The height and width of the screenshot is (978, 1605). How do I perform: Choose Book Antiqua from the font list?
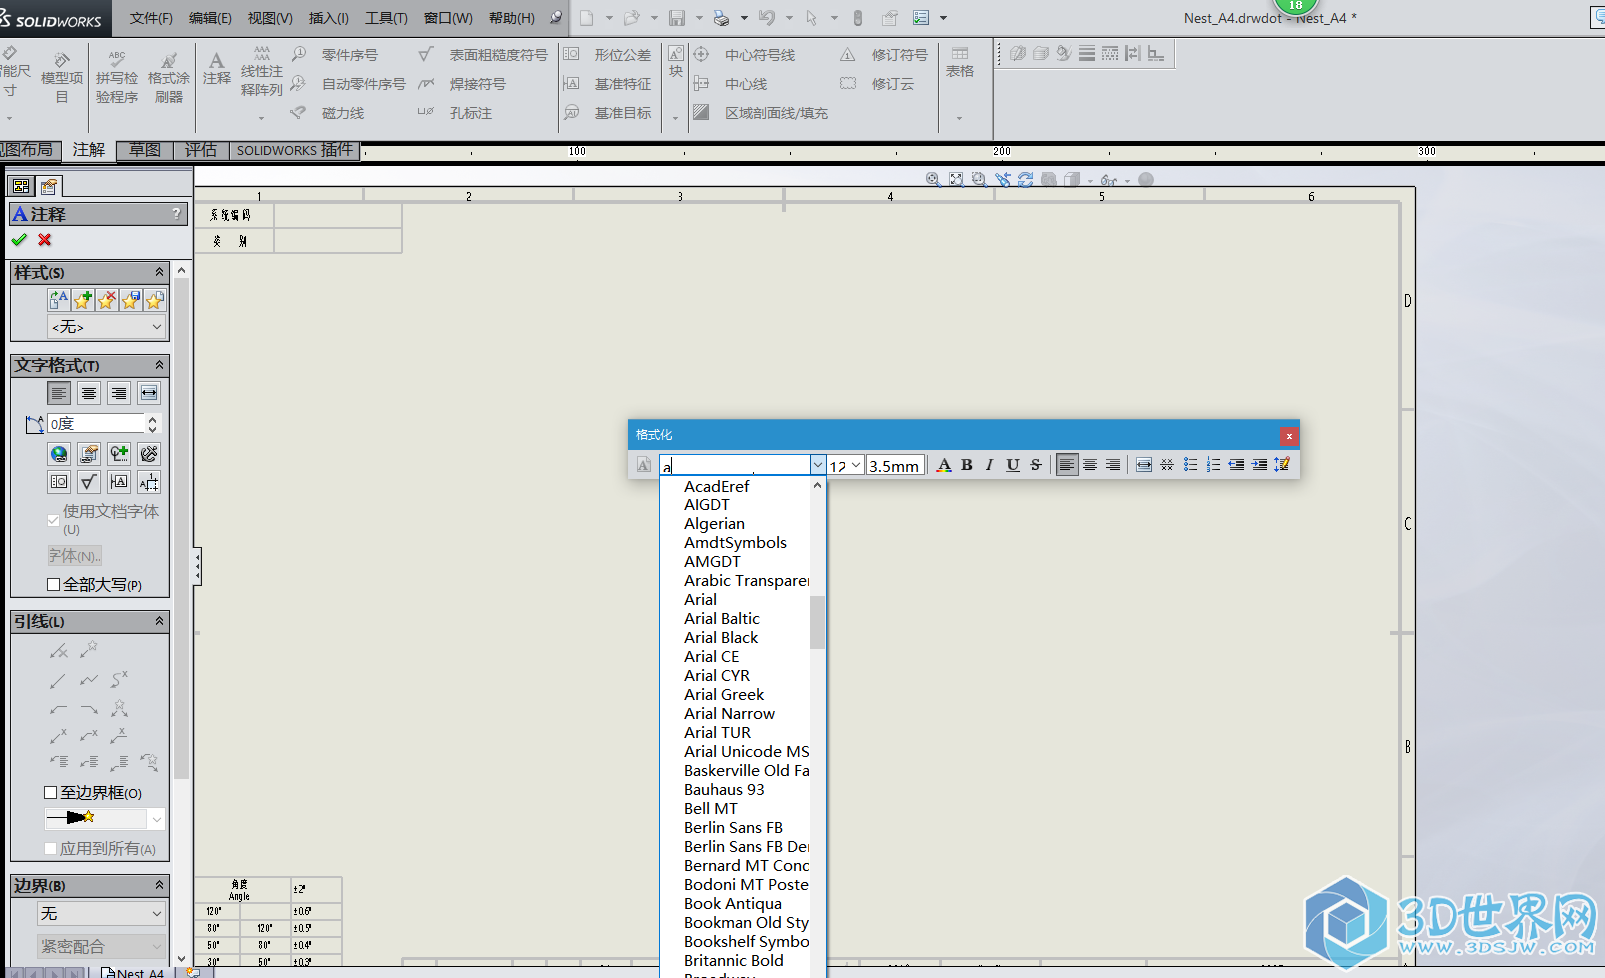tap(733, 904)
